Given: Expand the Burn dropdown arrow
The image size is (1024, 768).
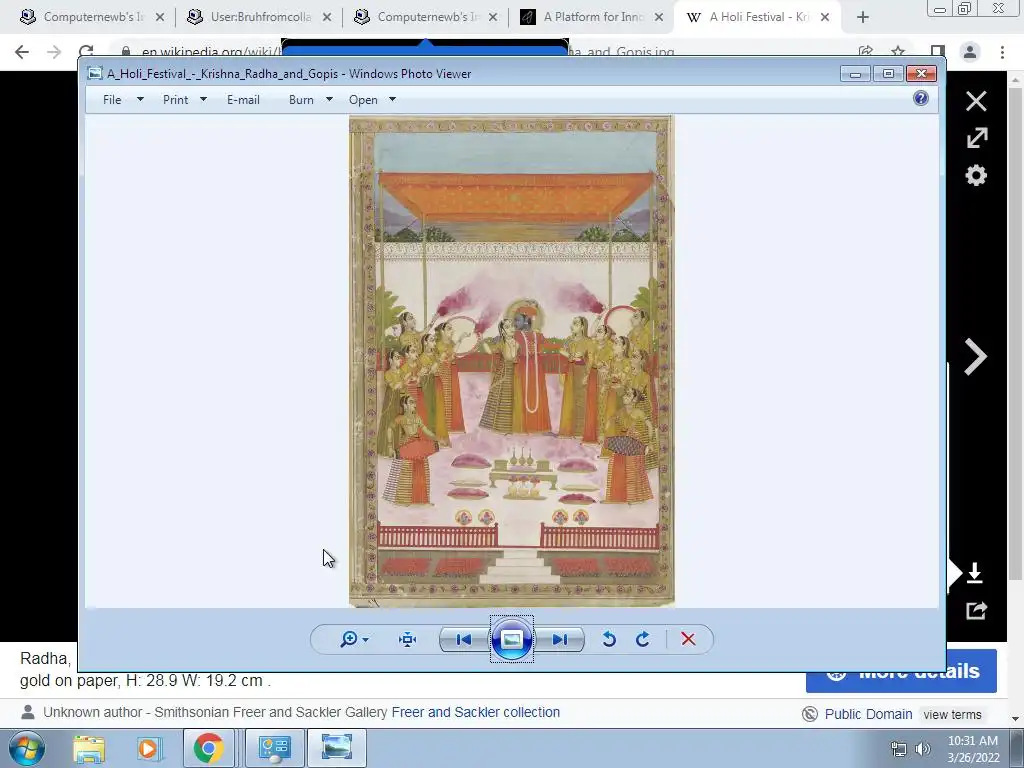Looking at the screenshot, I should click(x=329, y=99).
